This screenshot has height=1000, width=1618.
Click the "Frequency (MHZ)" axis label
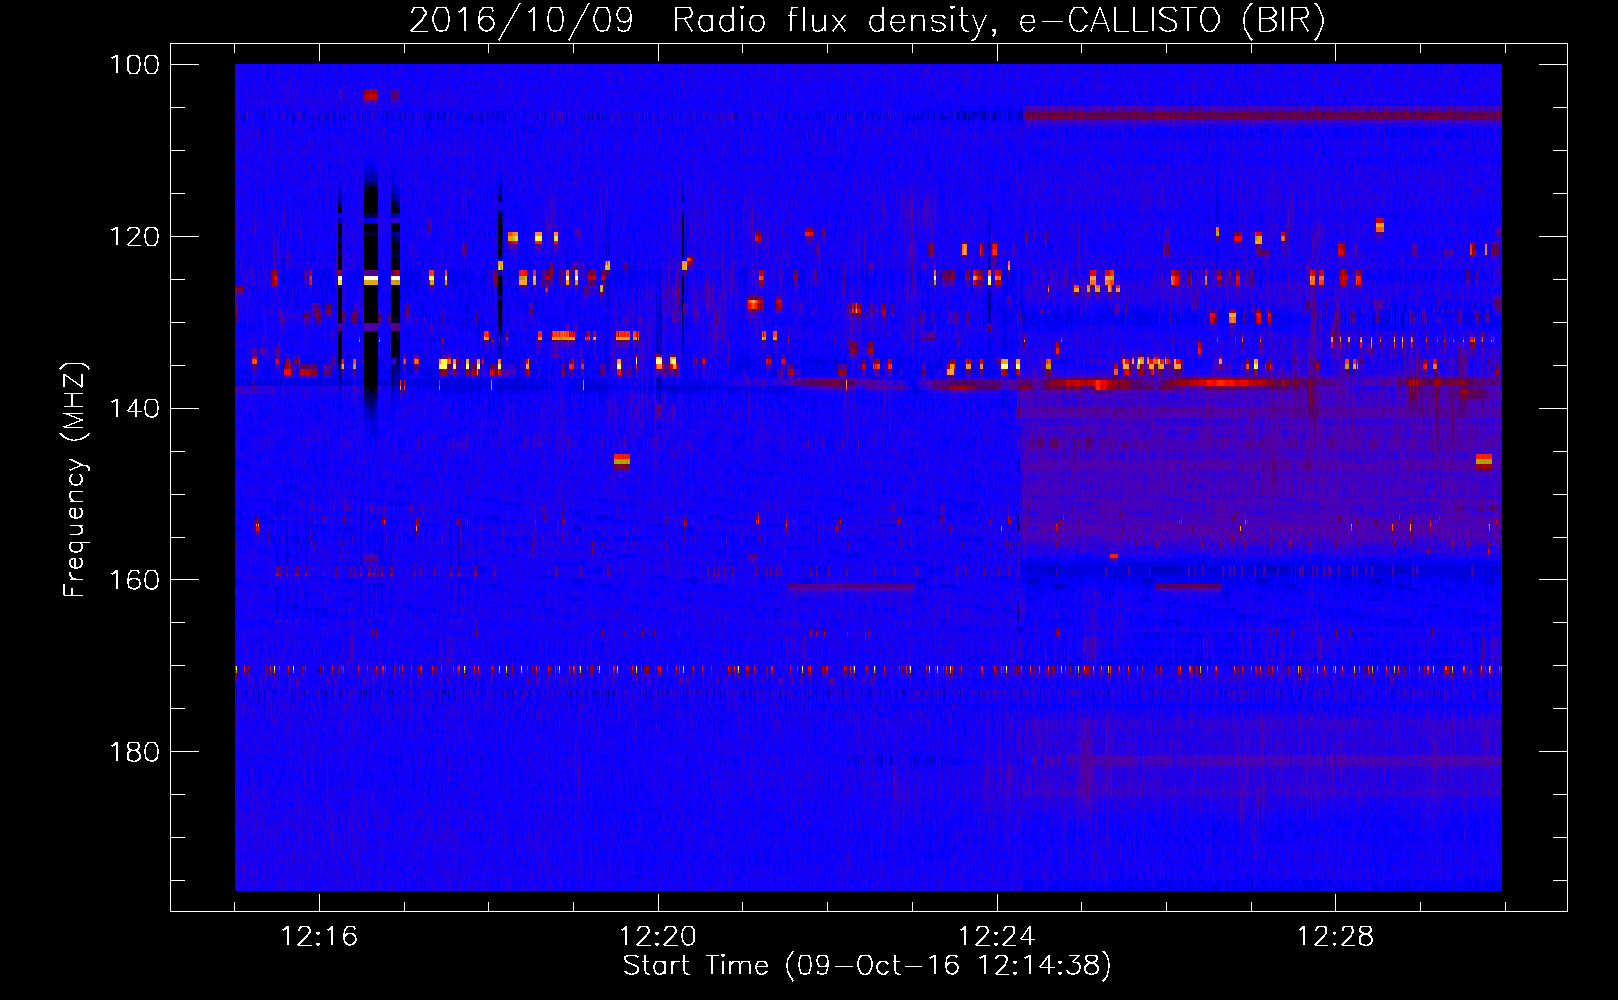(x=75, y=479)
